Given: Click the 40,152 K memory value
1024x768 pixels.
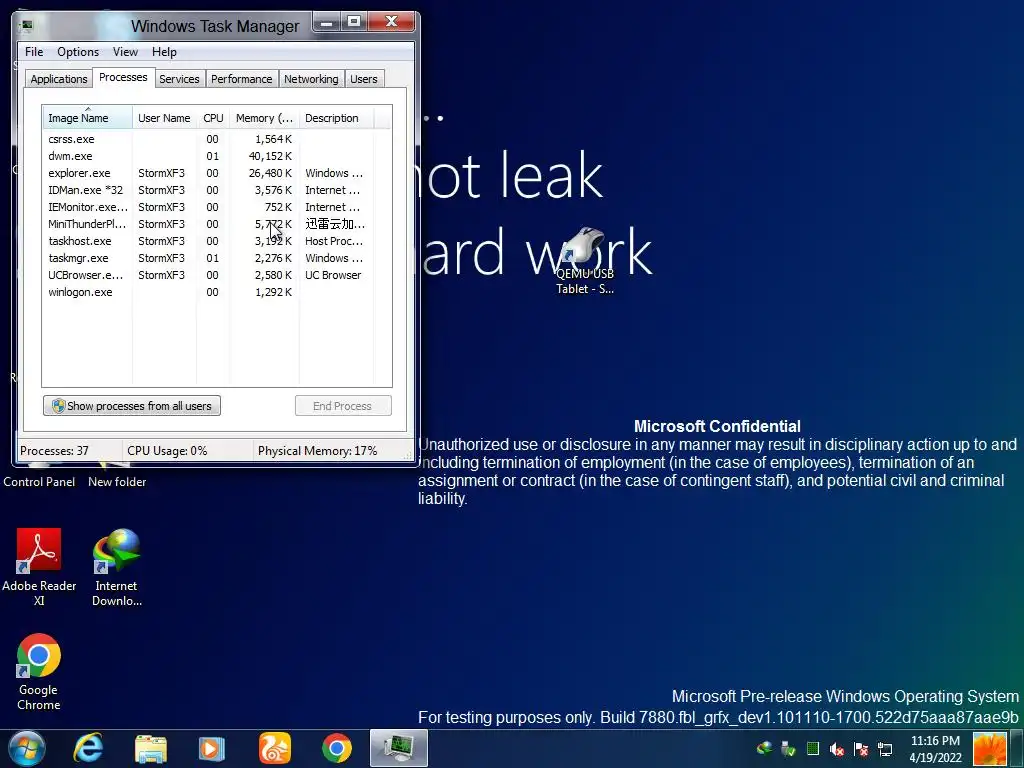Looking at the screenshot, I should coord(270,156).
